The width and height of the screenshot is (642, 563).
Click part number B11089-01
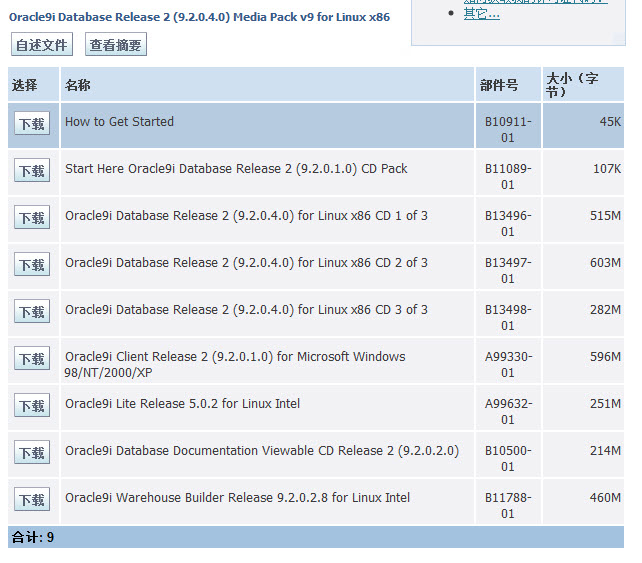tap(508, 176)
